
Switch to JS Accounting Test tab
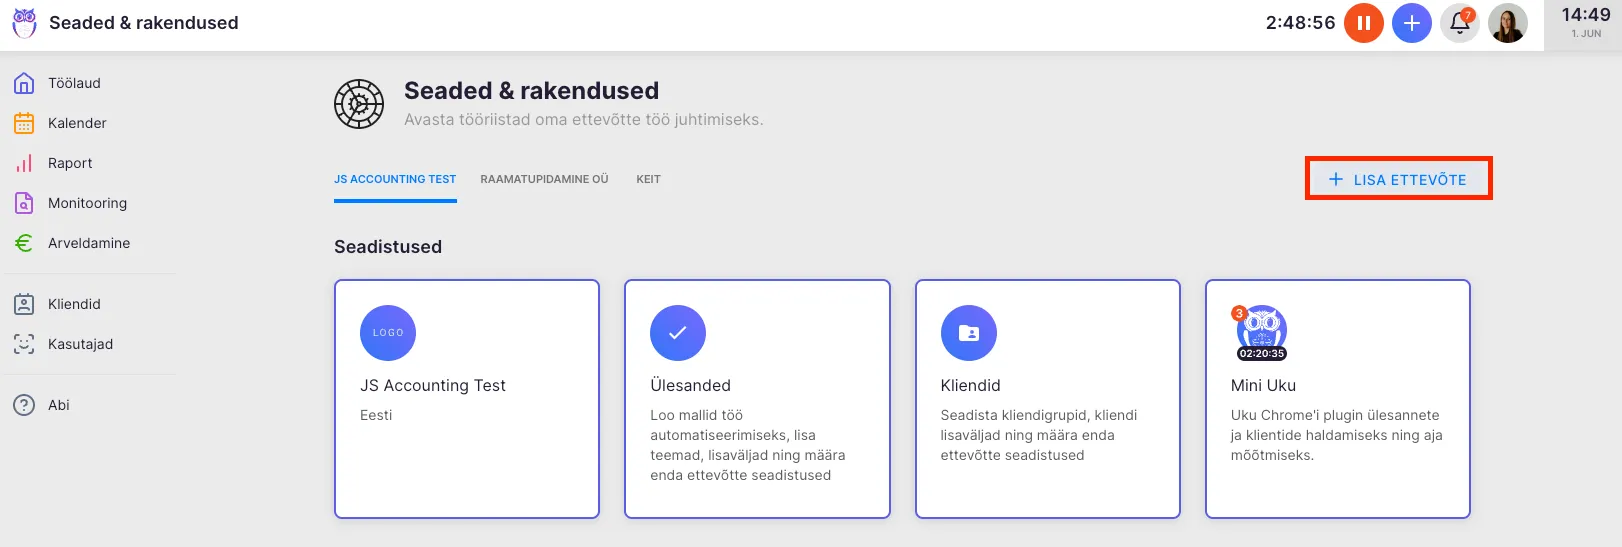pos(395,180)
